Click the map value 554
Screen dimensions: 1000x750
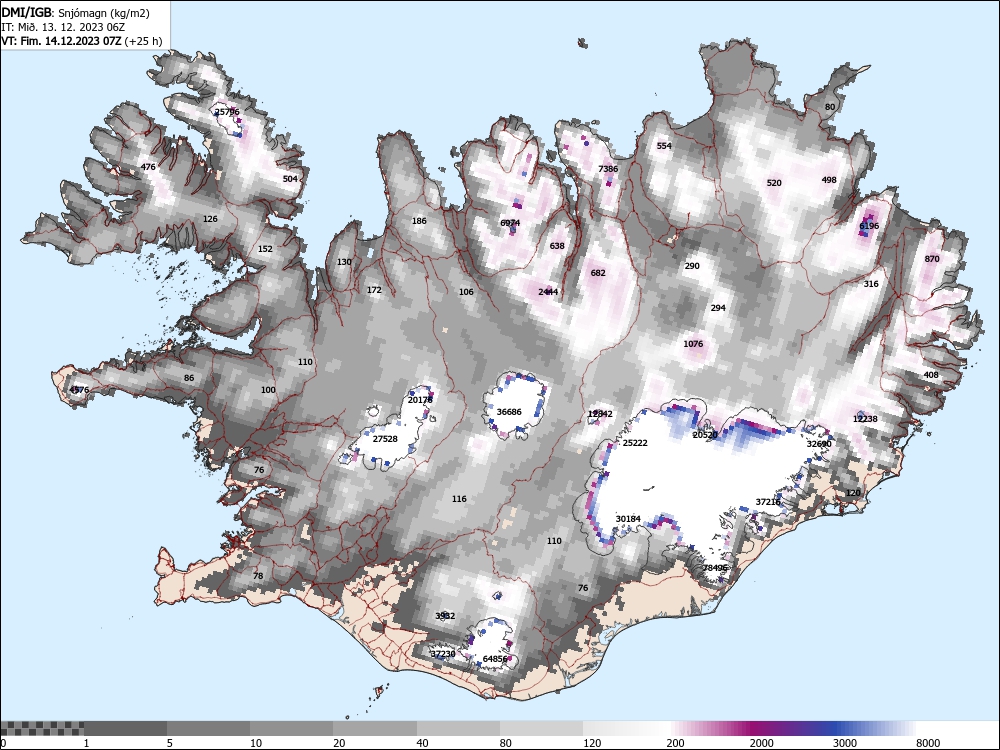tap(664, 146)
